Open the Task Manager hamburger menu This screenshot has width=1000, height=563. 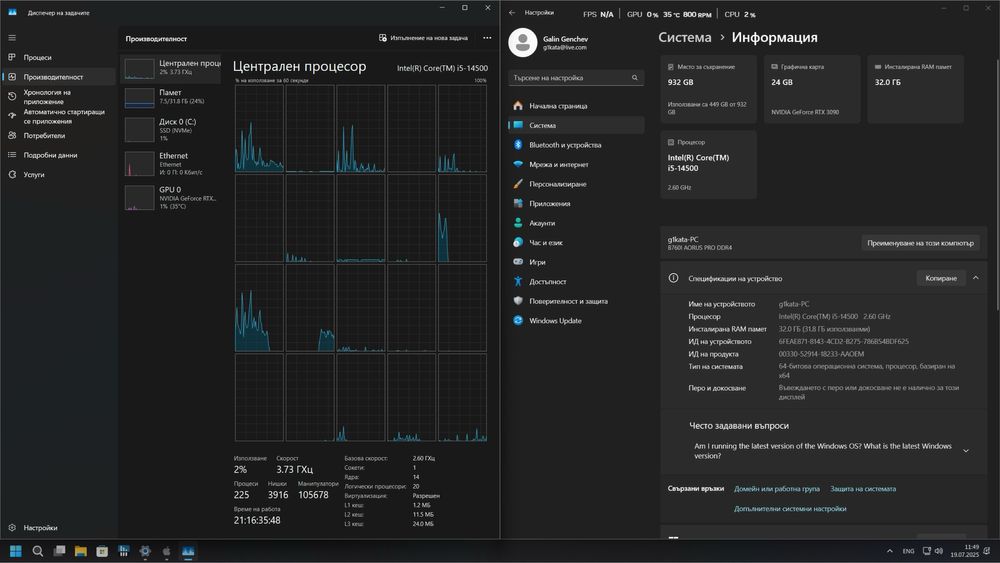coord(12,38)
